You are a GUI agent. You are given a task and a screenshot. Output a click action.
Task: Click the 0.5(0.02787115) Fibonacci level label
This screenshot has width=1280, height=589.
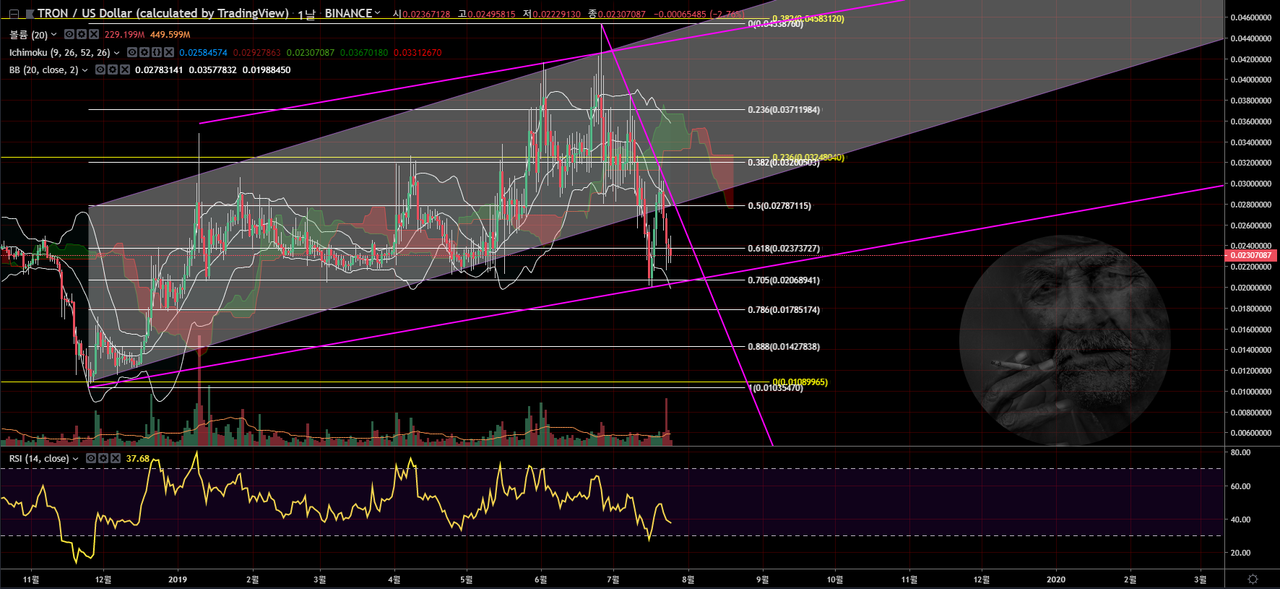[779, 206]
